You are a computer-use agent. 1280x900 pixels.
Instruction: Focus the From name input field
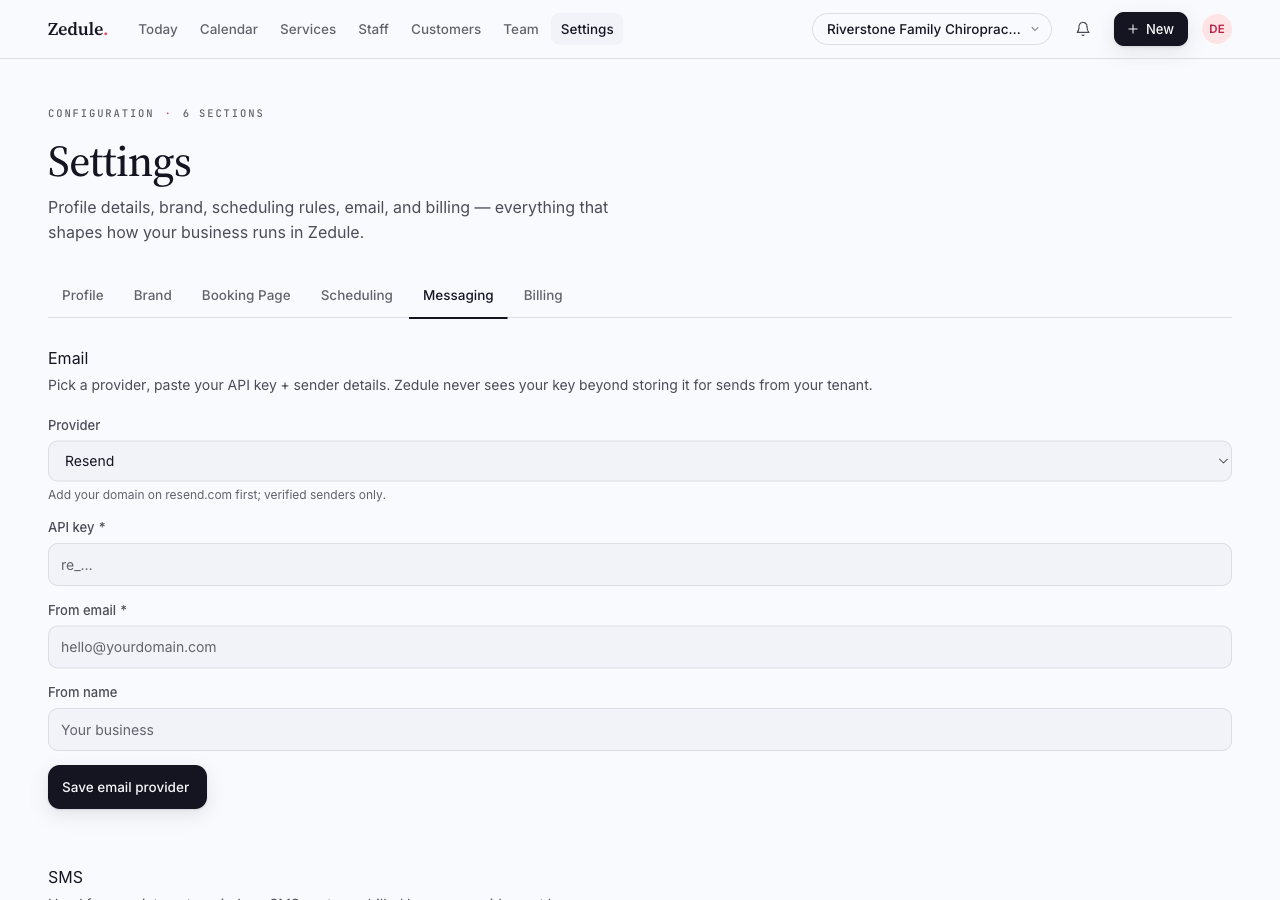click(x=640, y=730)
